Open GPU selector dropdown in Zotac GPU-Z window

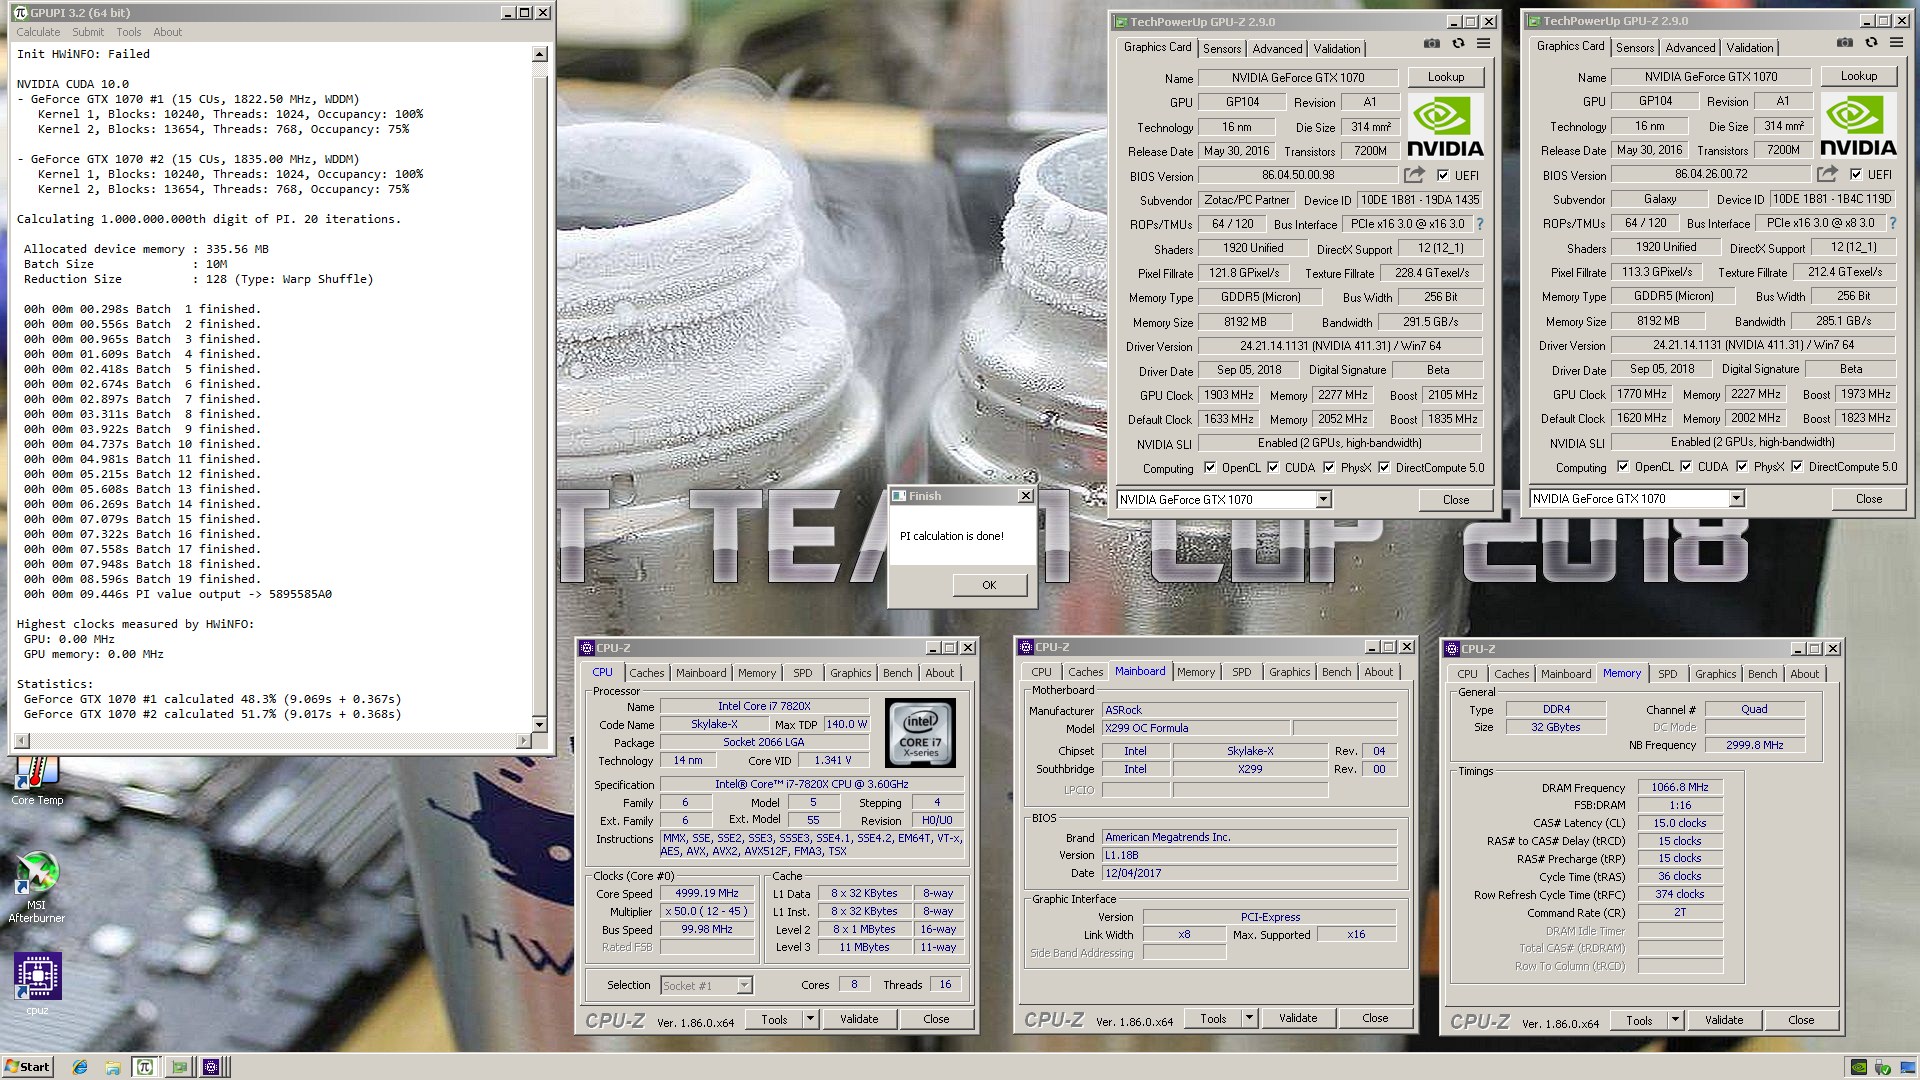[1323, 499]
